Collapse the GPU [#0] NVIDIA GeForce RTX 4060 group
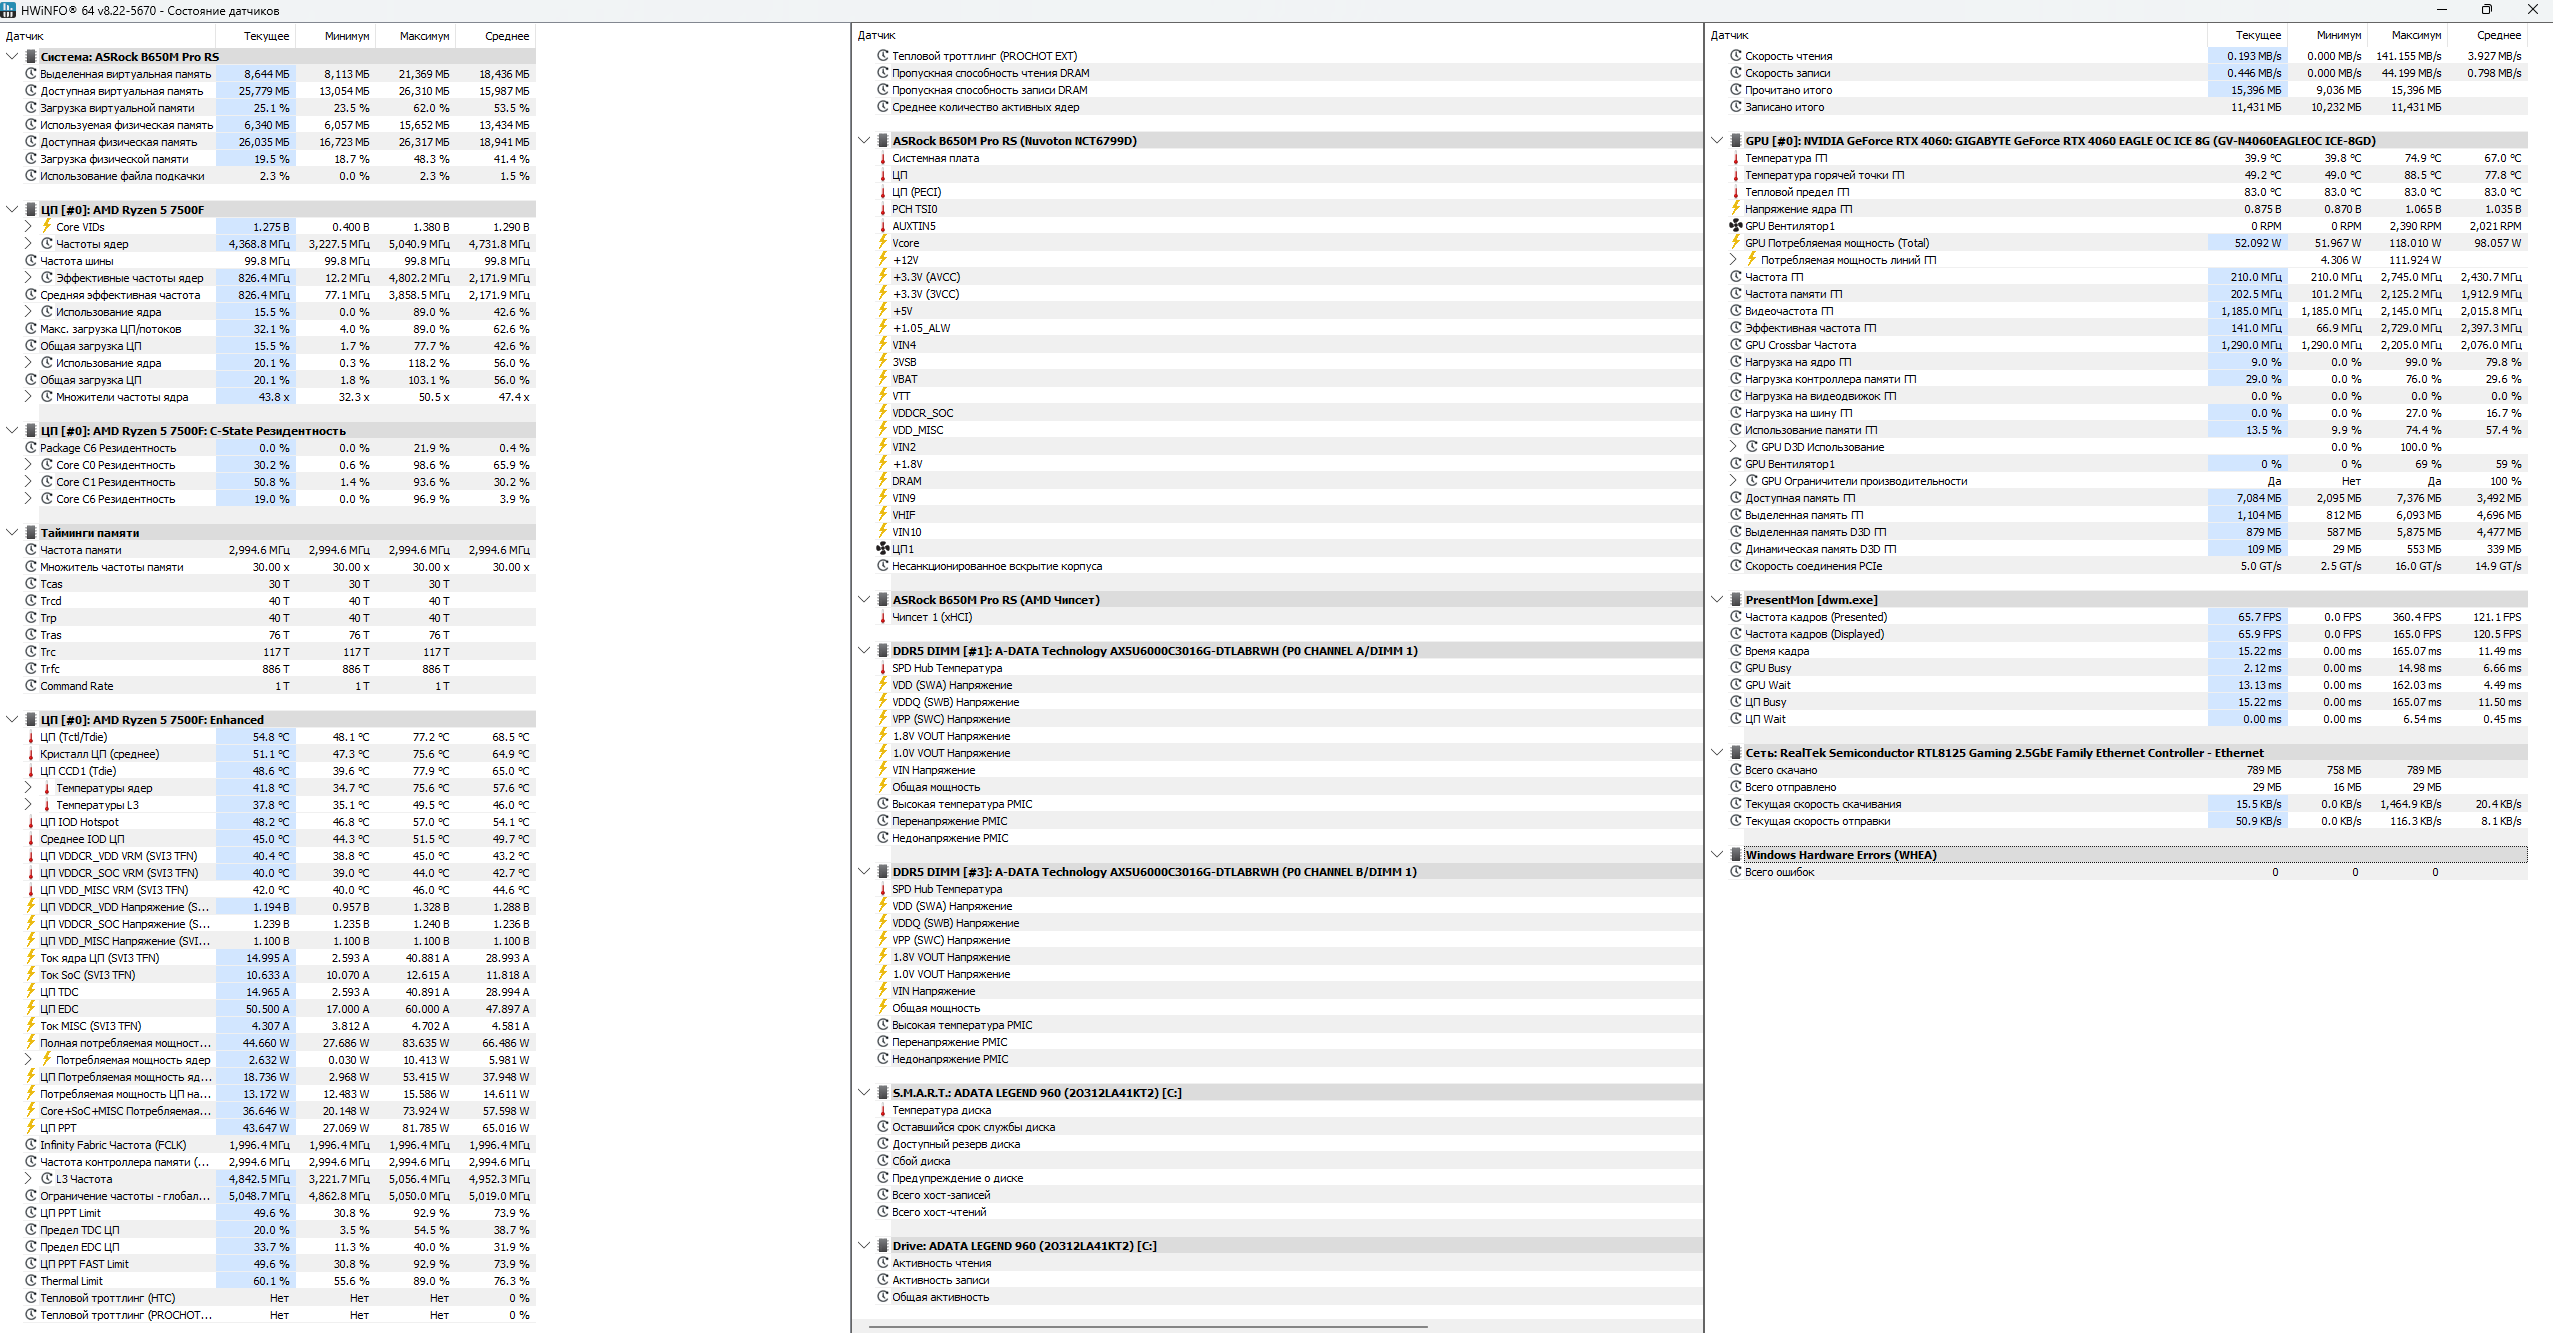Image resolution: width=2553 pixels, height=1333 pixels. pos(1717,141)
